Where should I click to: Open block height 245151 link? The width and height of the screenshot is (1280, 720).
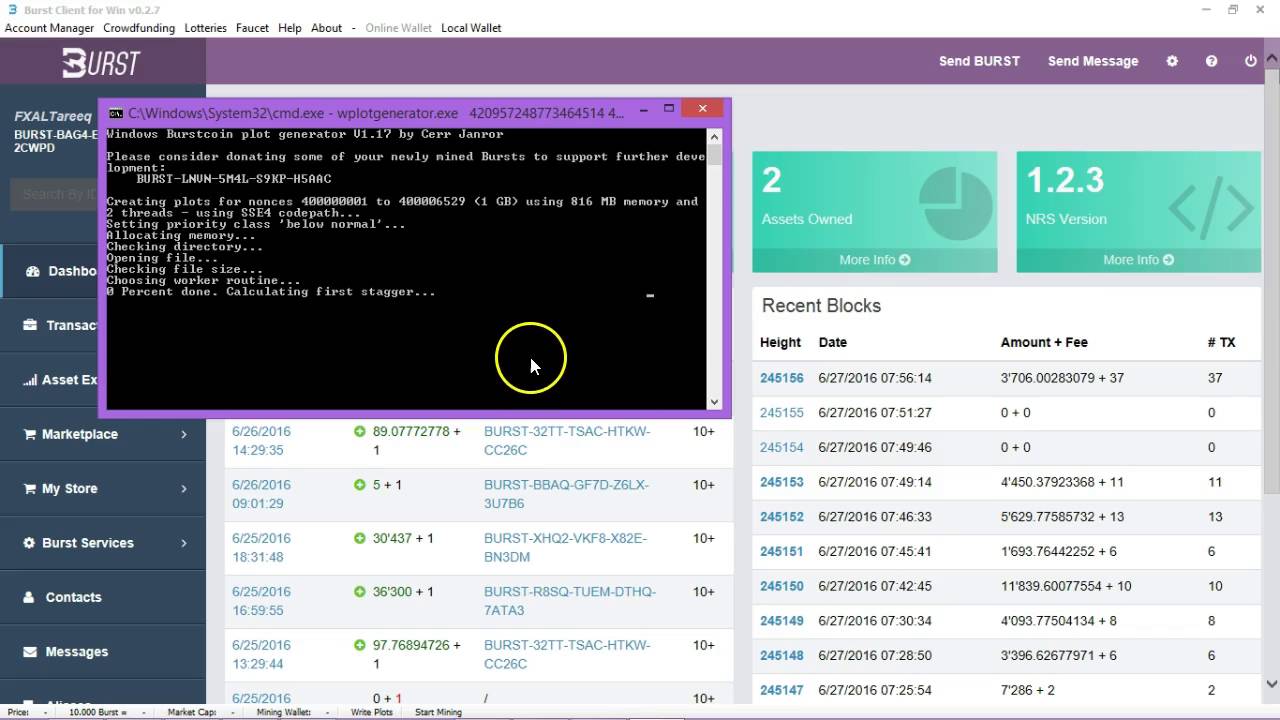pos(782,551)
